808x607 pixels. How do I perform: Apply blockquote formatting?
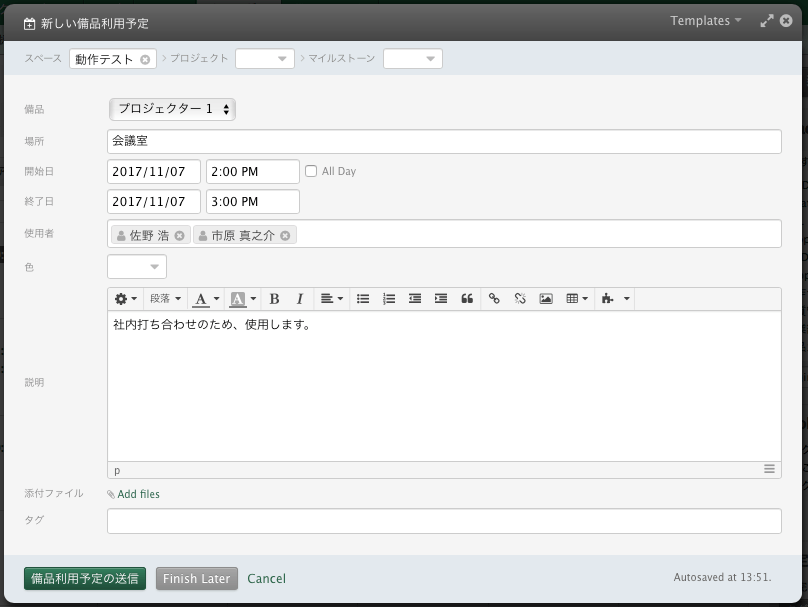coord(467,299)
